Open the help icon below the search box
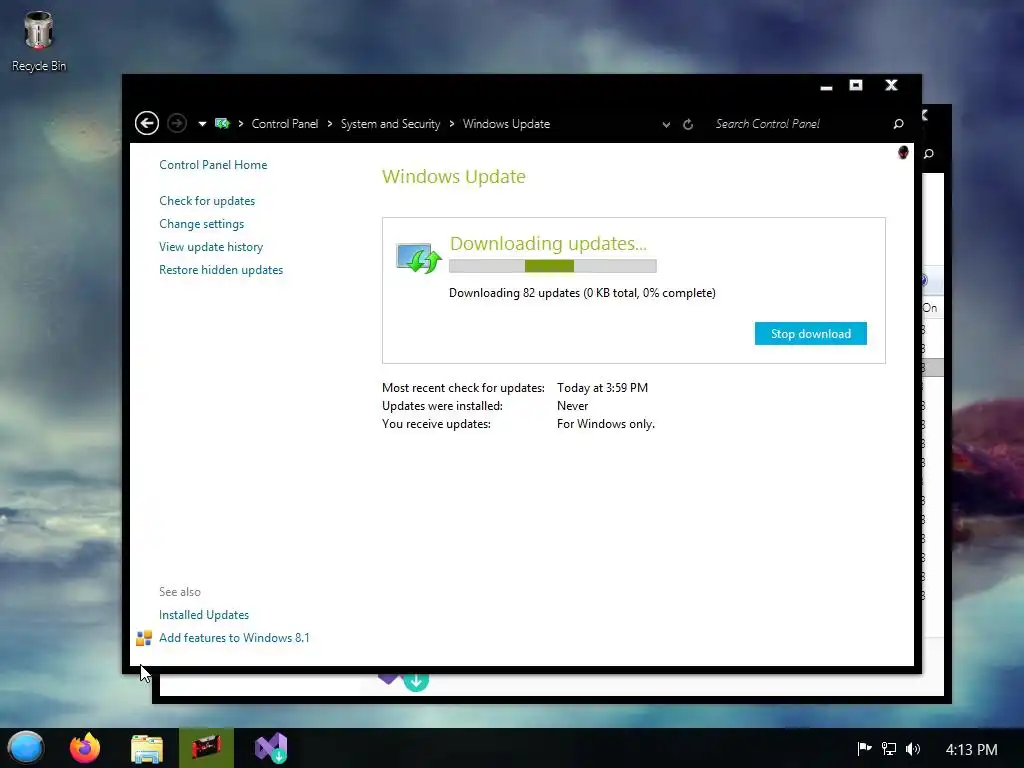1024x768 pixels. click(x=903, y=152)
